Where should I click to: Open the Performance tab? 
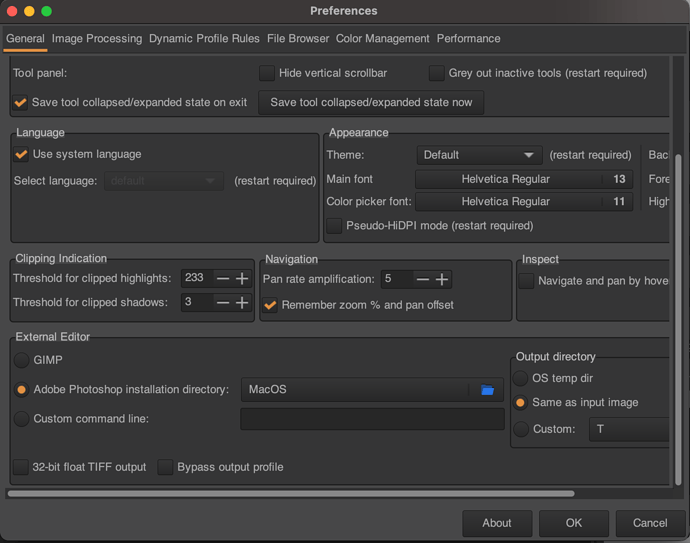[x=468, y=39]
